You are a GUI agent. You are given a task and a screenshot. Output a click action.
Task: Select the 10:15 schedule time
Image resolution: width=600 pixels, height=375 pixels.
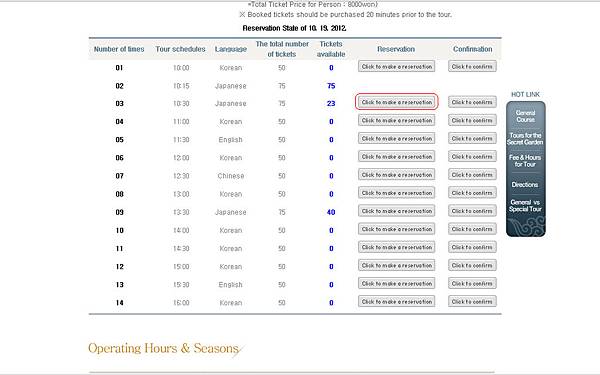(x=181, y=86)
